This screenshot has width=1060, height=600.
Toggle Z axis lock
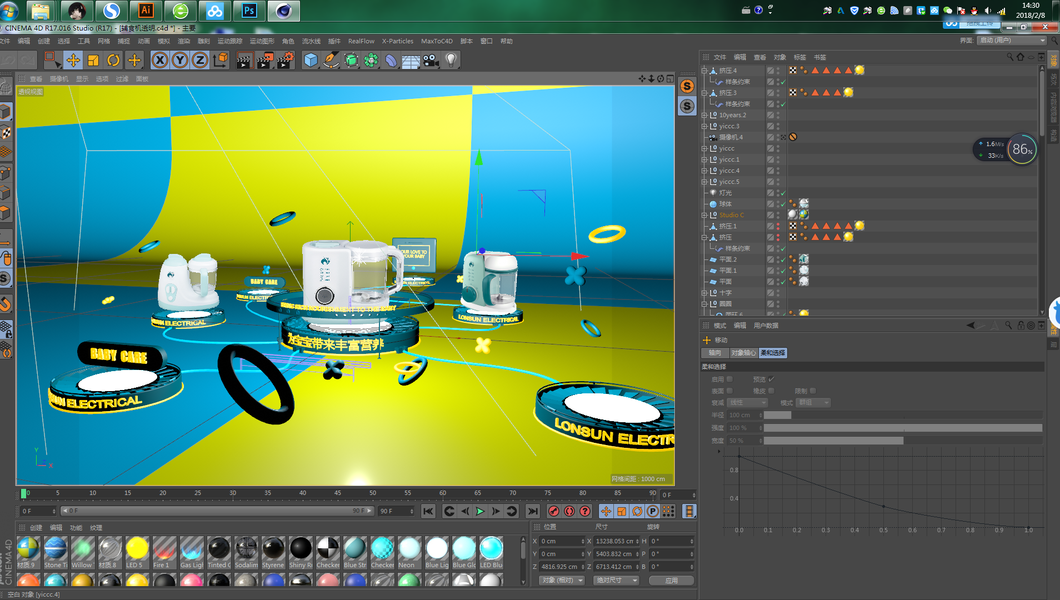[x=199, y=60]
